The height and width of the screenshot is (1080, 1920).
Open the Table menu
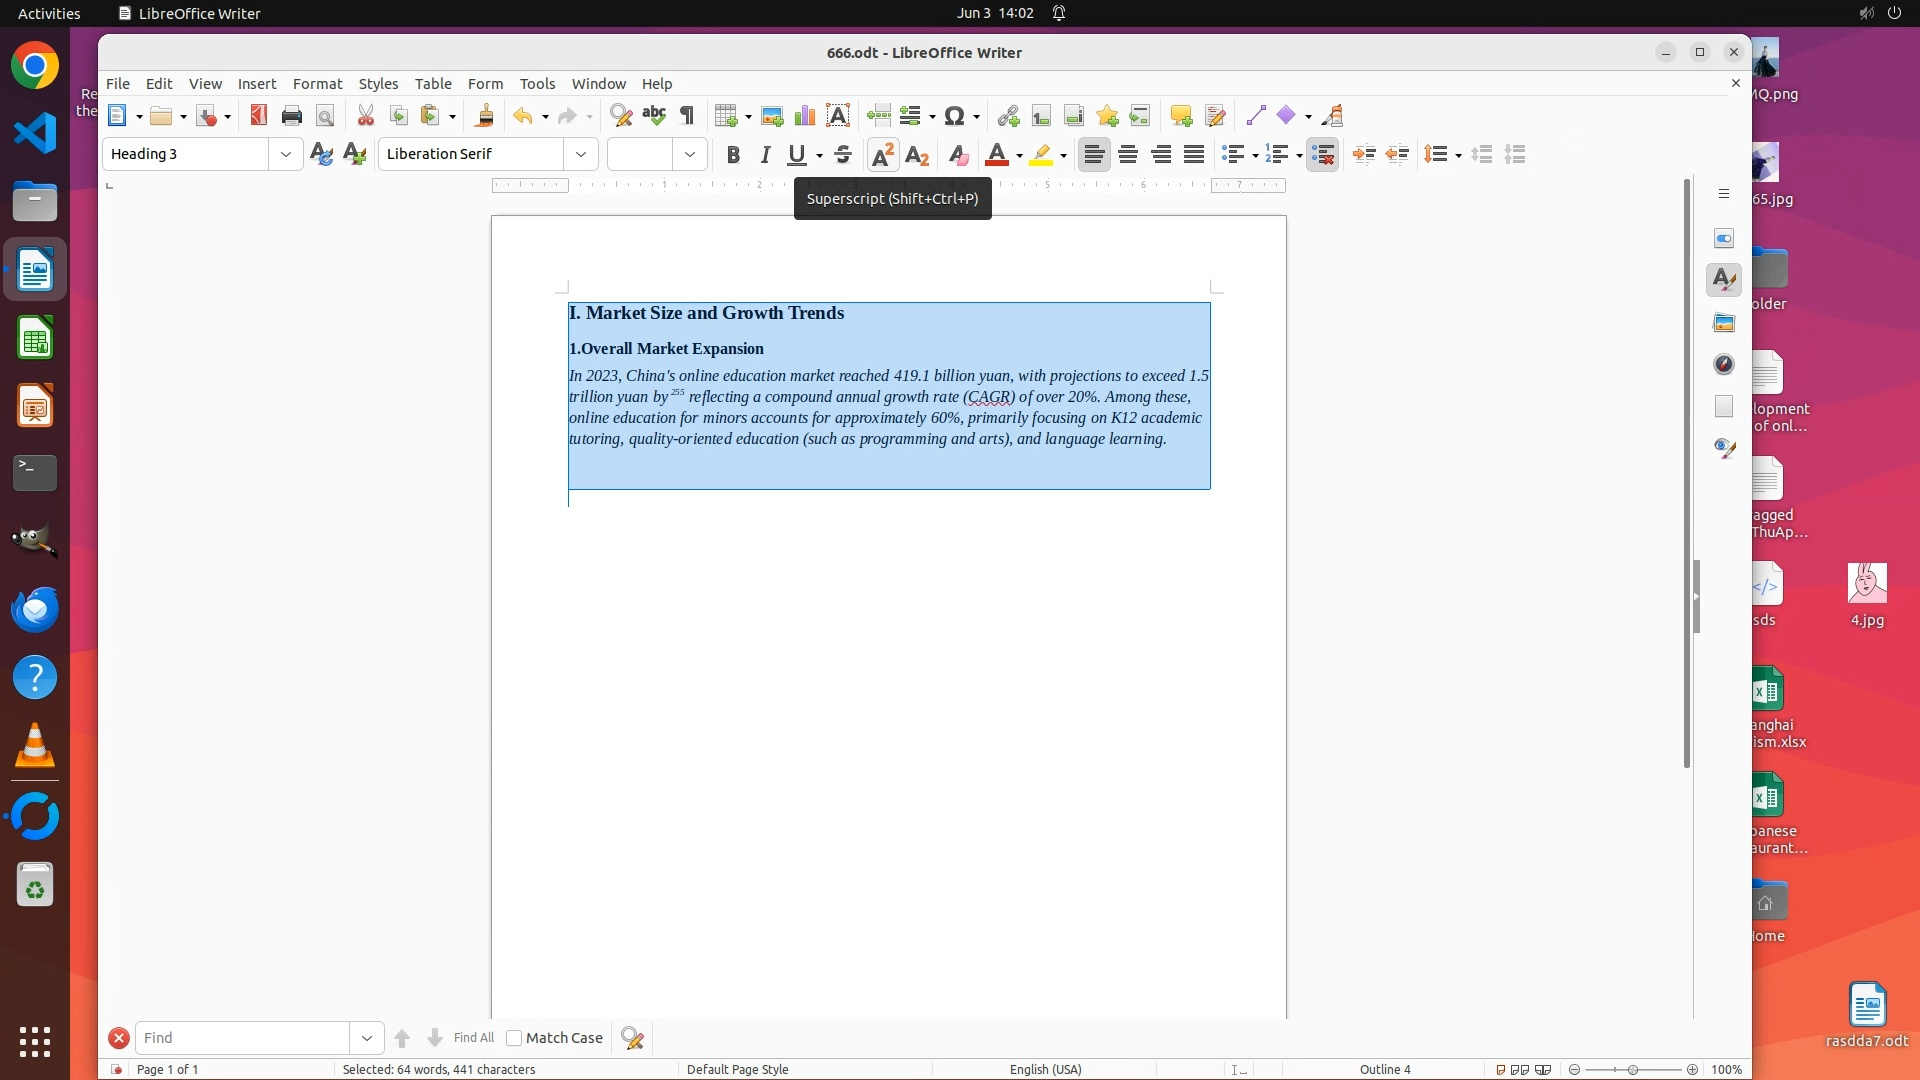click(433, 84)
